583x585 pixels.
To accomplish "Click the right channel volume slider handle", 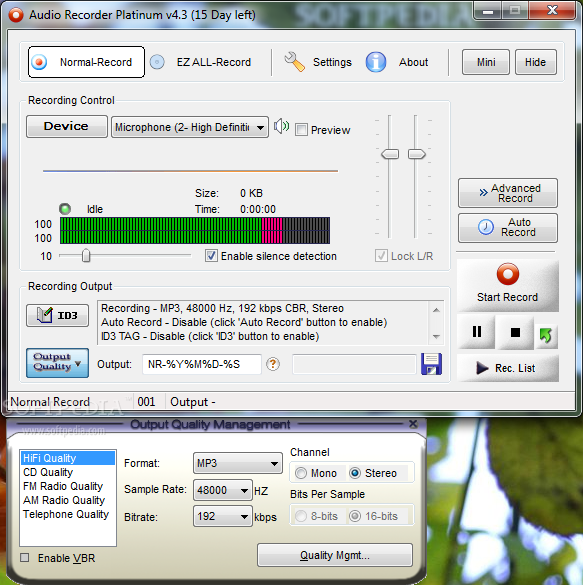I will [x=416, y=154].
